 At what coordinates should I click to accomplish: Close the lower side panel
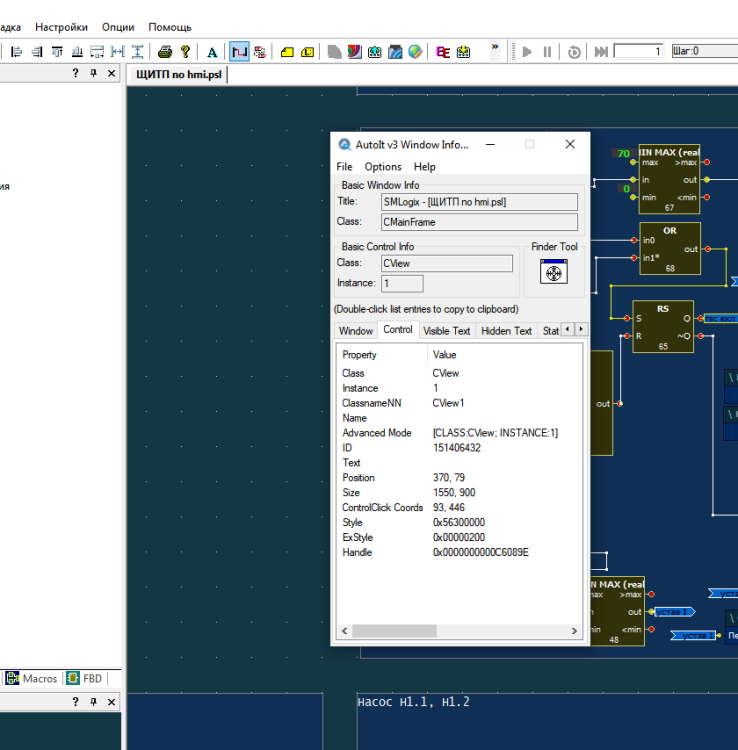coord(111,702)
